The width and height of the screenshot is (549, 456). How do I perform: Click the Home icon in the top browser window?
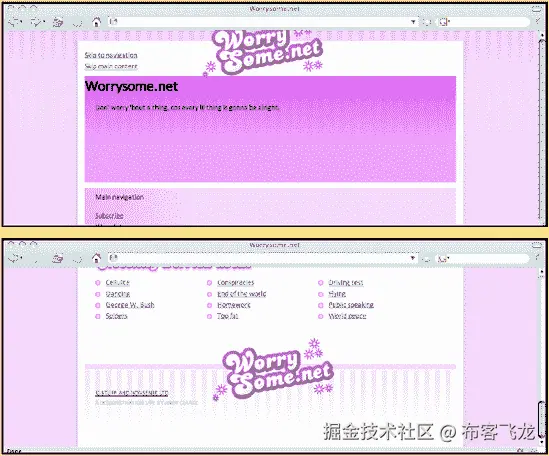click(96, 22)
